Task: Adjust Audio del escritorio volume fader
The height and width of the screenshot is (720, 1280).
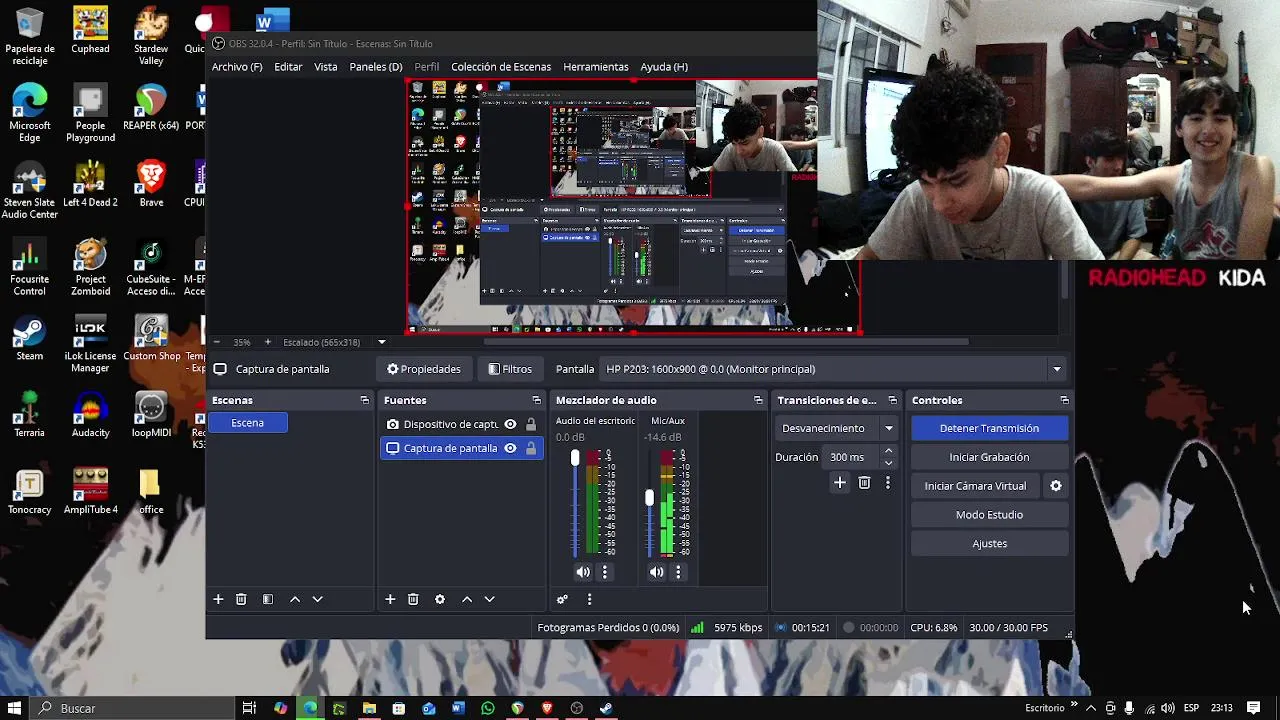Action: coord(575,458)
